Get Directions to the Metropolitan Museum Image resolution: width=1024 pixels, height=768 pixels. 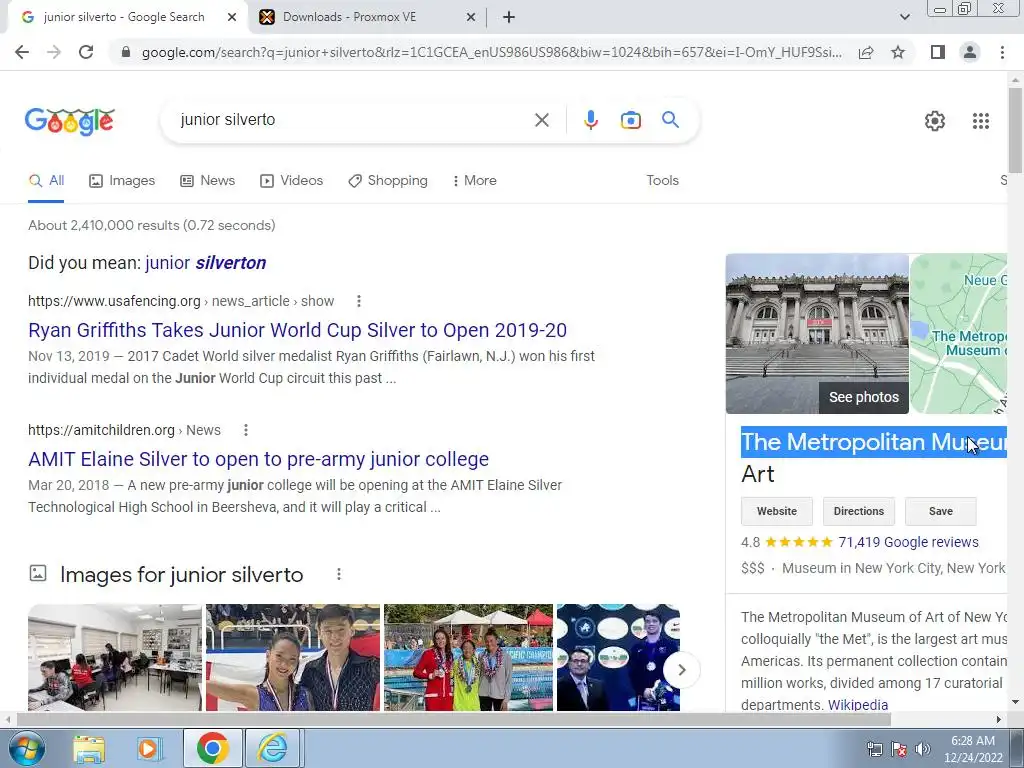click(x=859, y=511)
